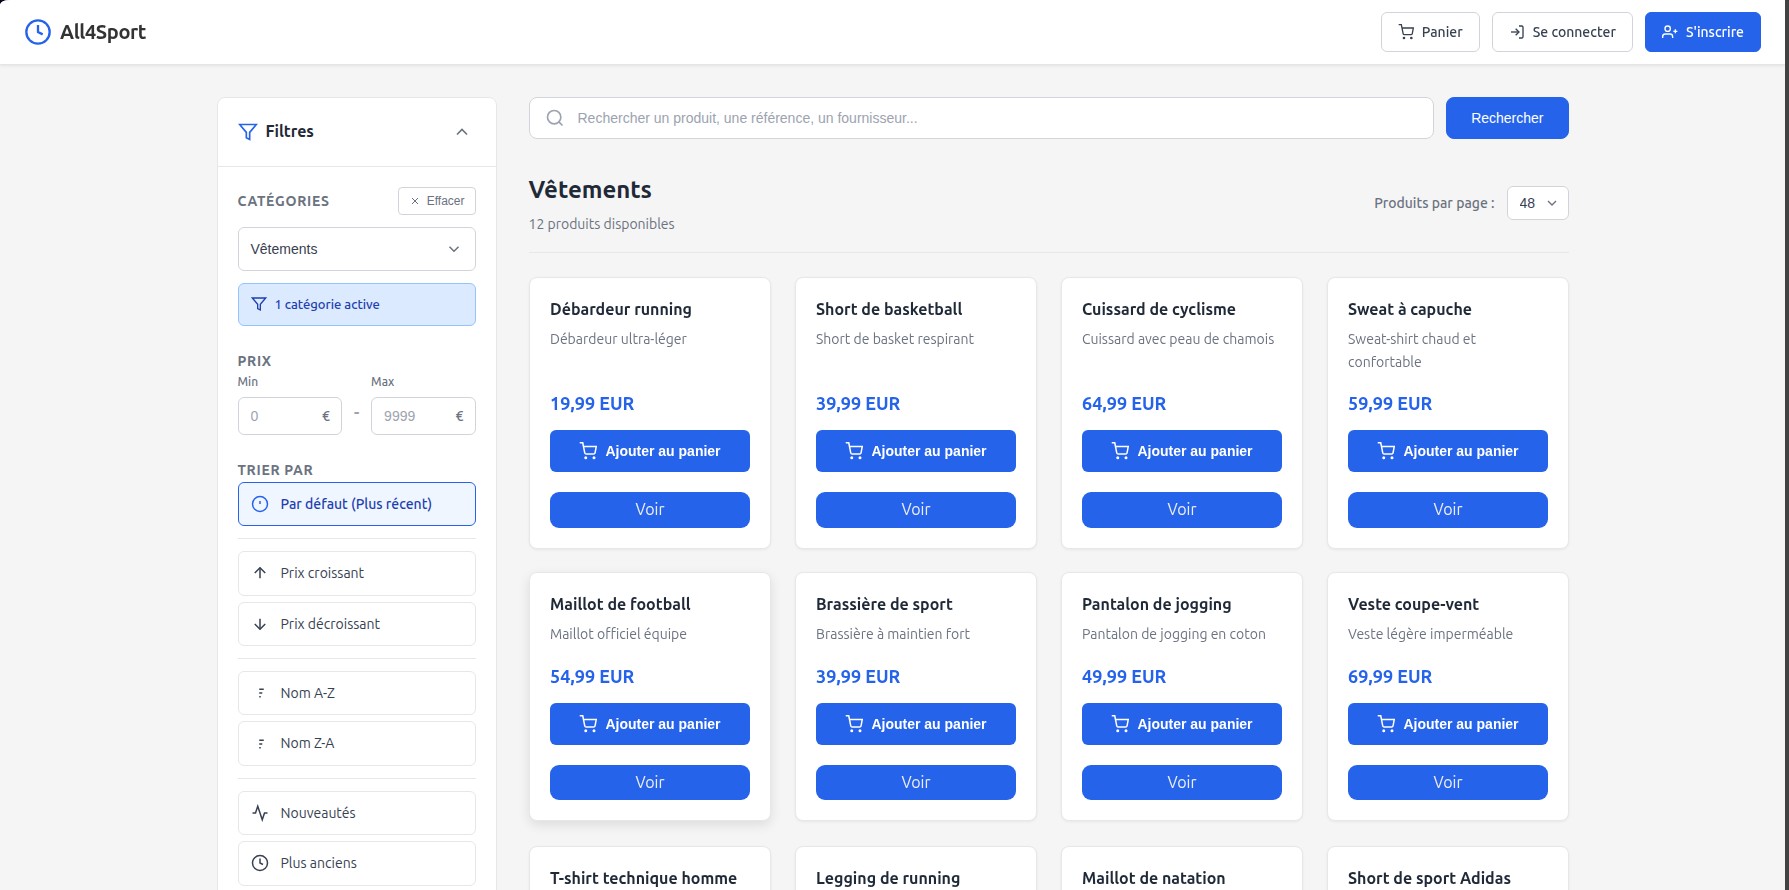Screen dimensions: 1789x890
Task: Clear categories with the Effacer button
Action: click(437, 201)
